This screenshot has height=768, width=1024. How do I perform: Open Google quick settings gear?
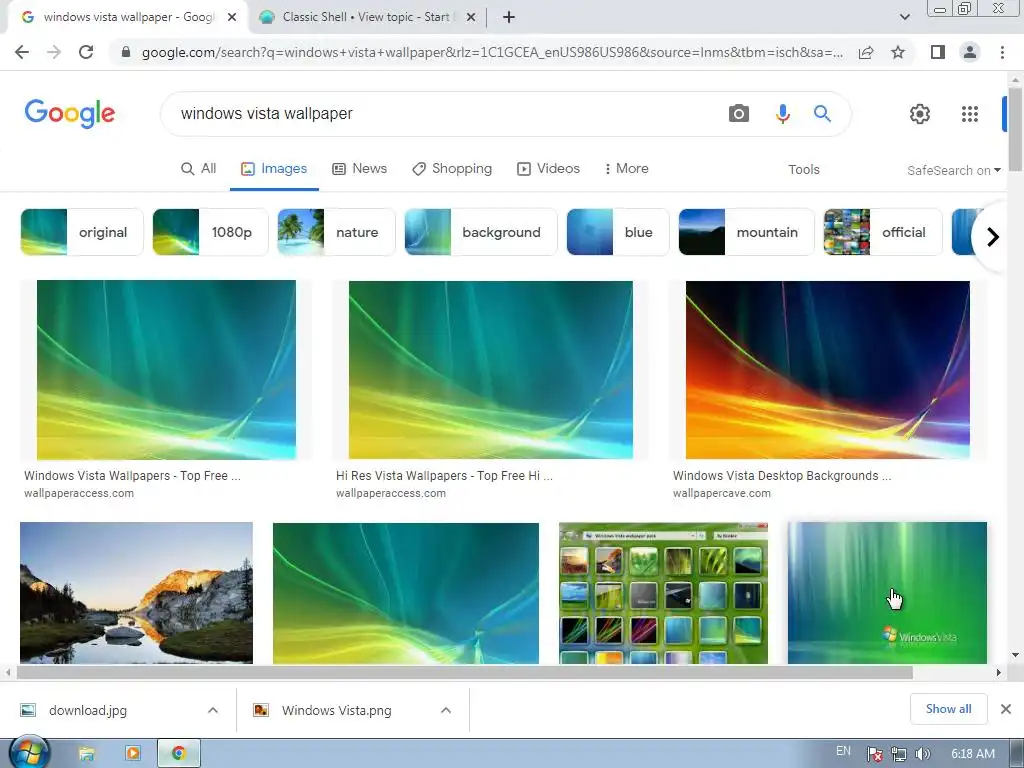click(920, 114)
